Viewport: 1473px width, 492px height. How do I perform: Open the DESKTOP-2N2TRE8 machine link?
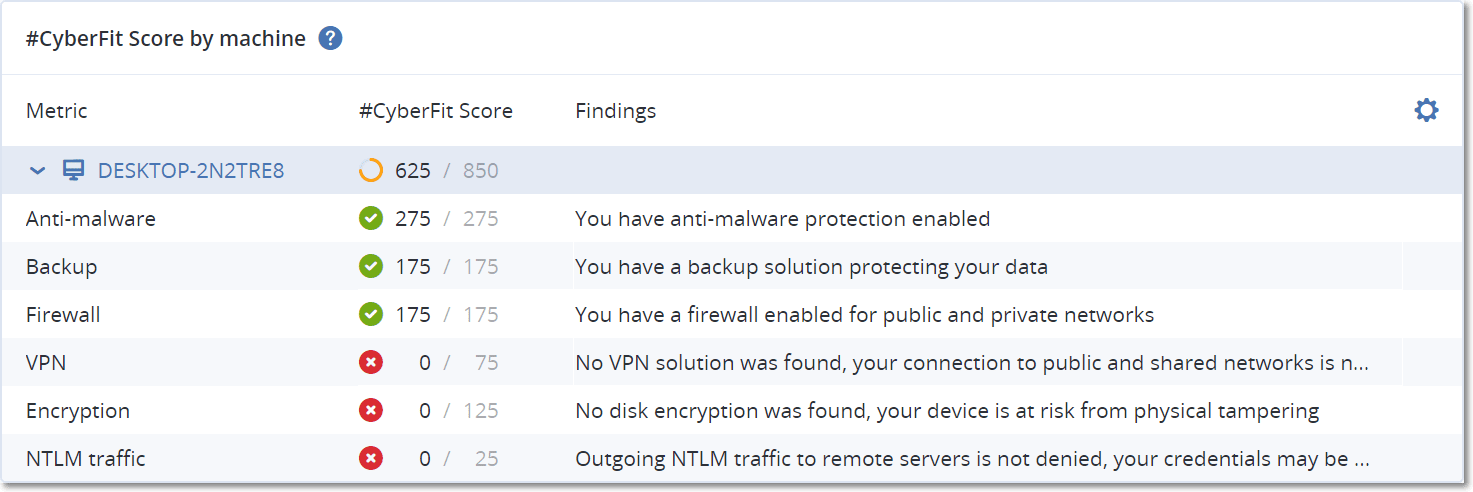[x=191, y=171]
